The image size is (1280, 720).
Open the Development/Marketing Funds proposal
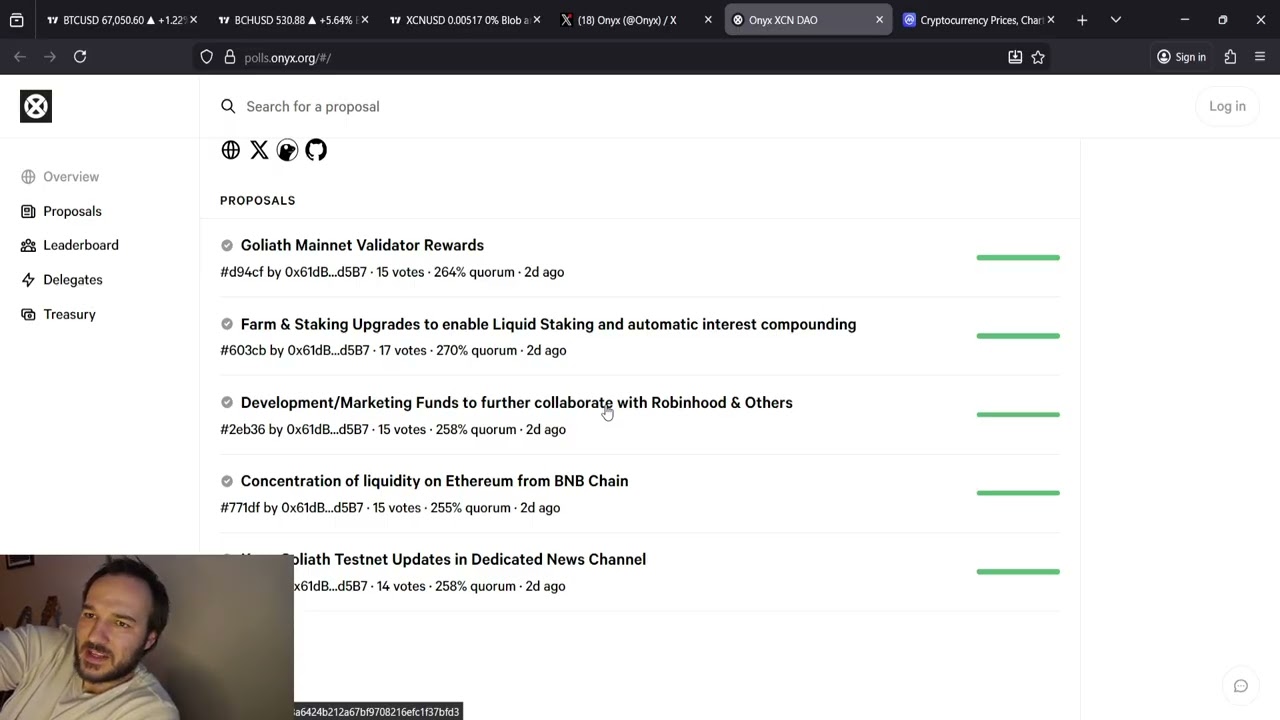click(x=516, y=402)
